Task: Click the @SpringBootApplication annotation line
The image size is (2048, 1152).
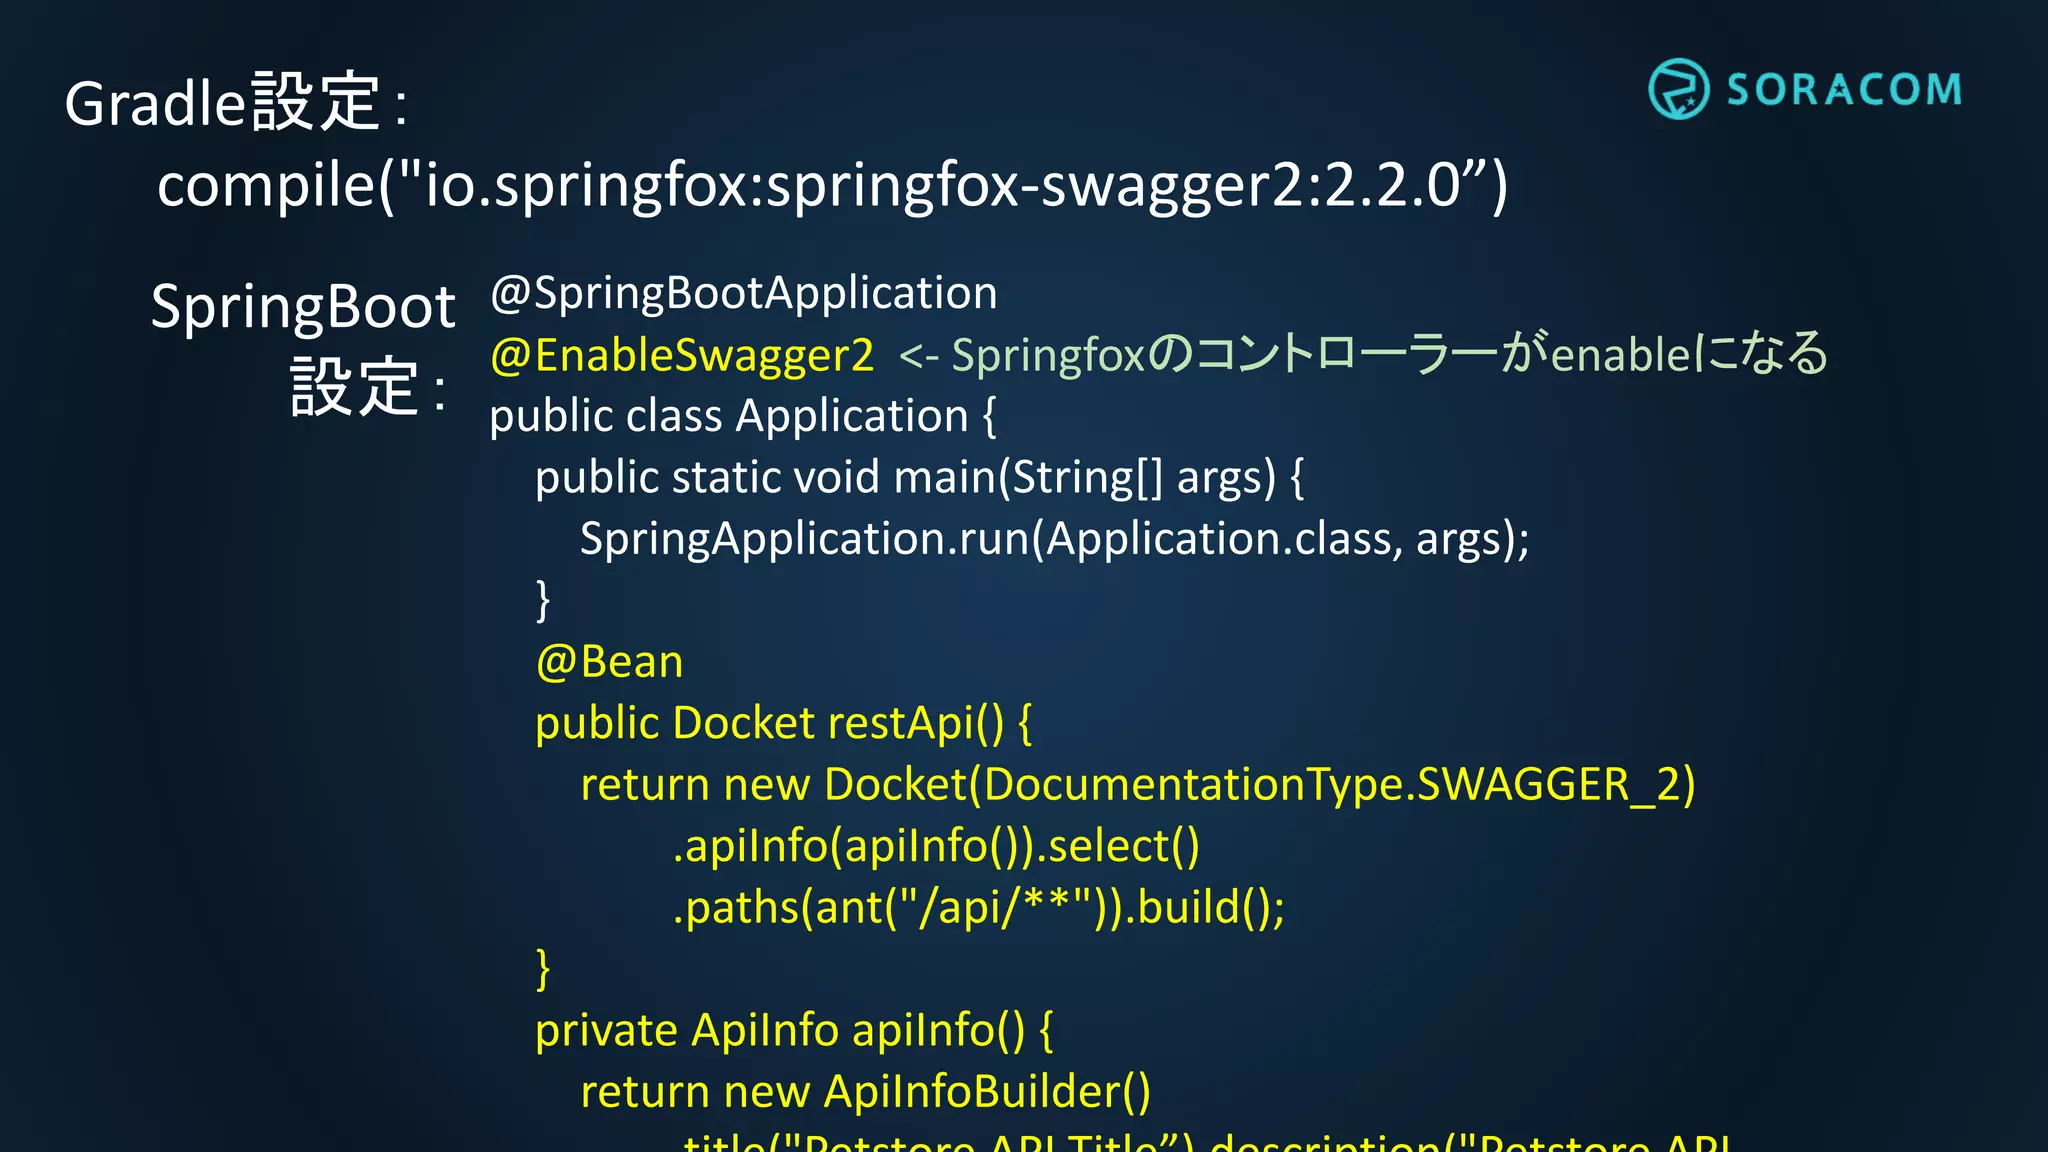Action: [744, 294]
